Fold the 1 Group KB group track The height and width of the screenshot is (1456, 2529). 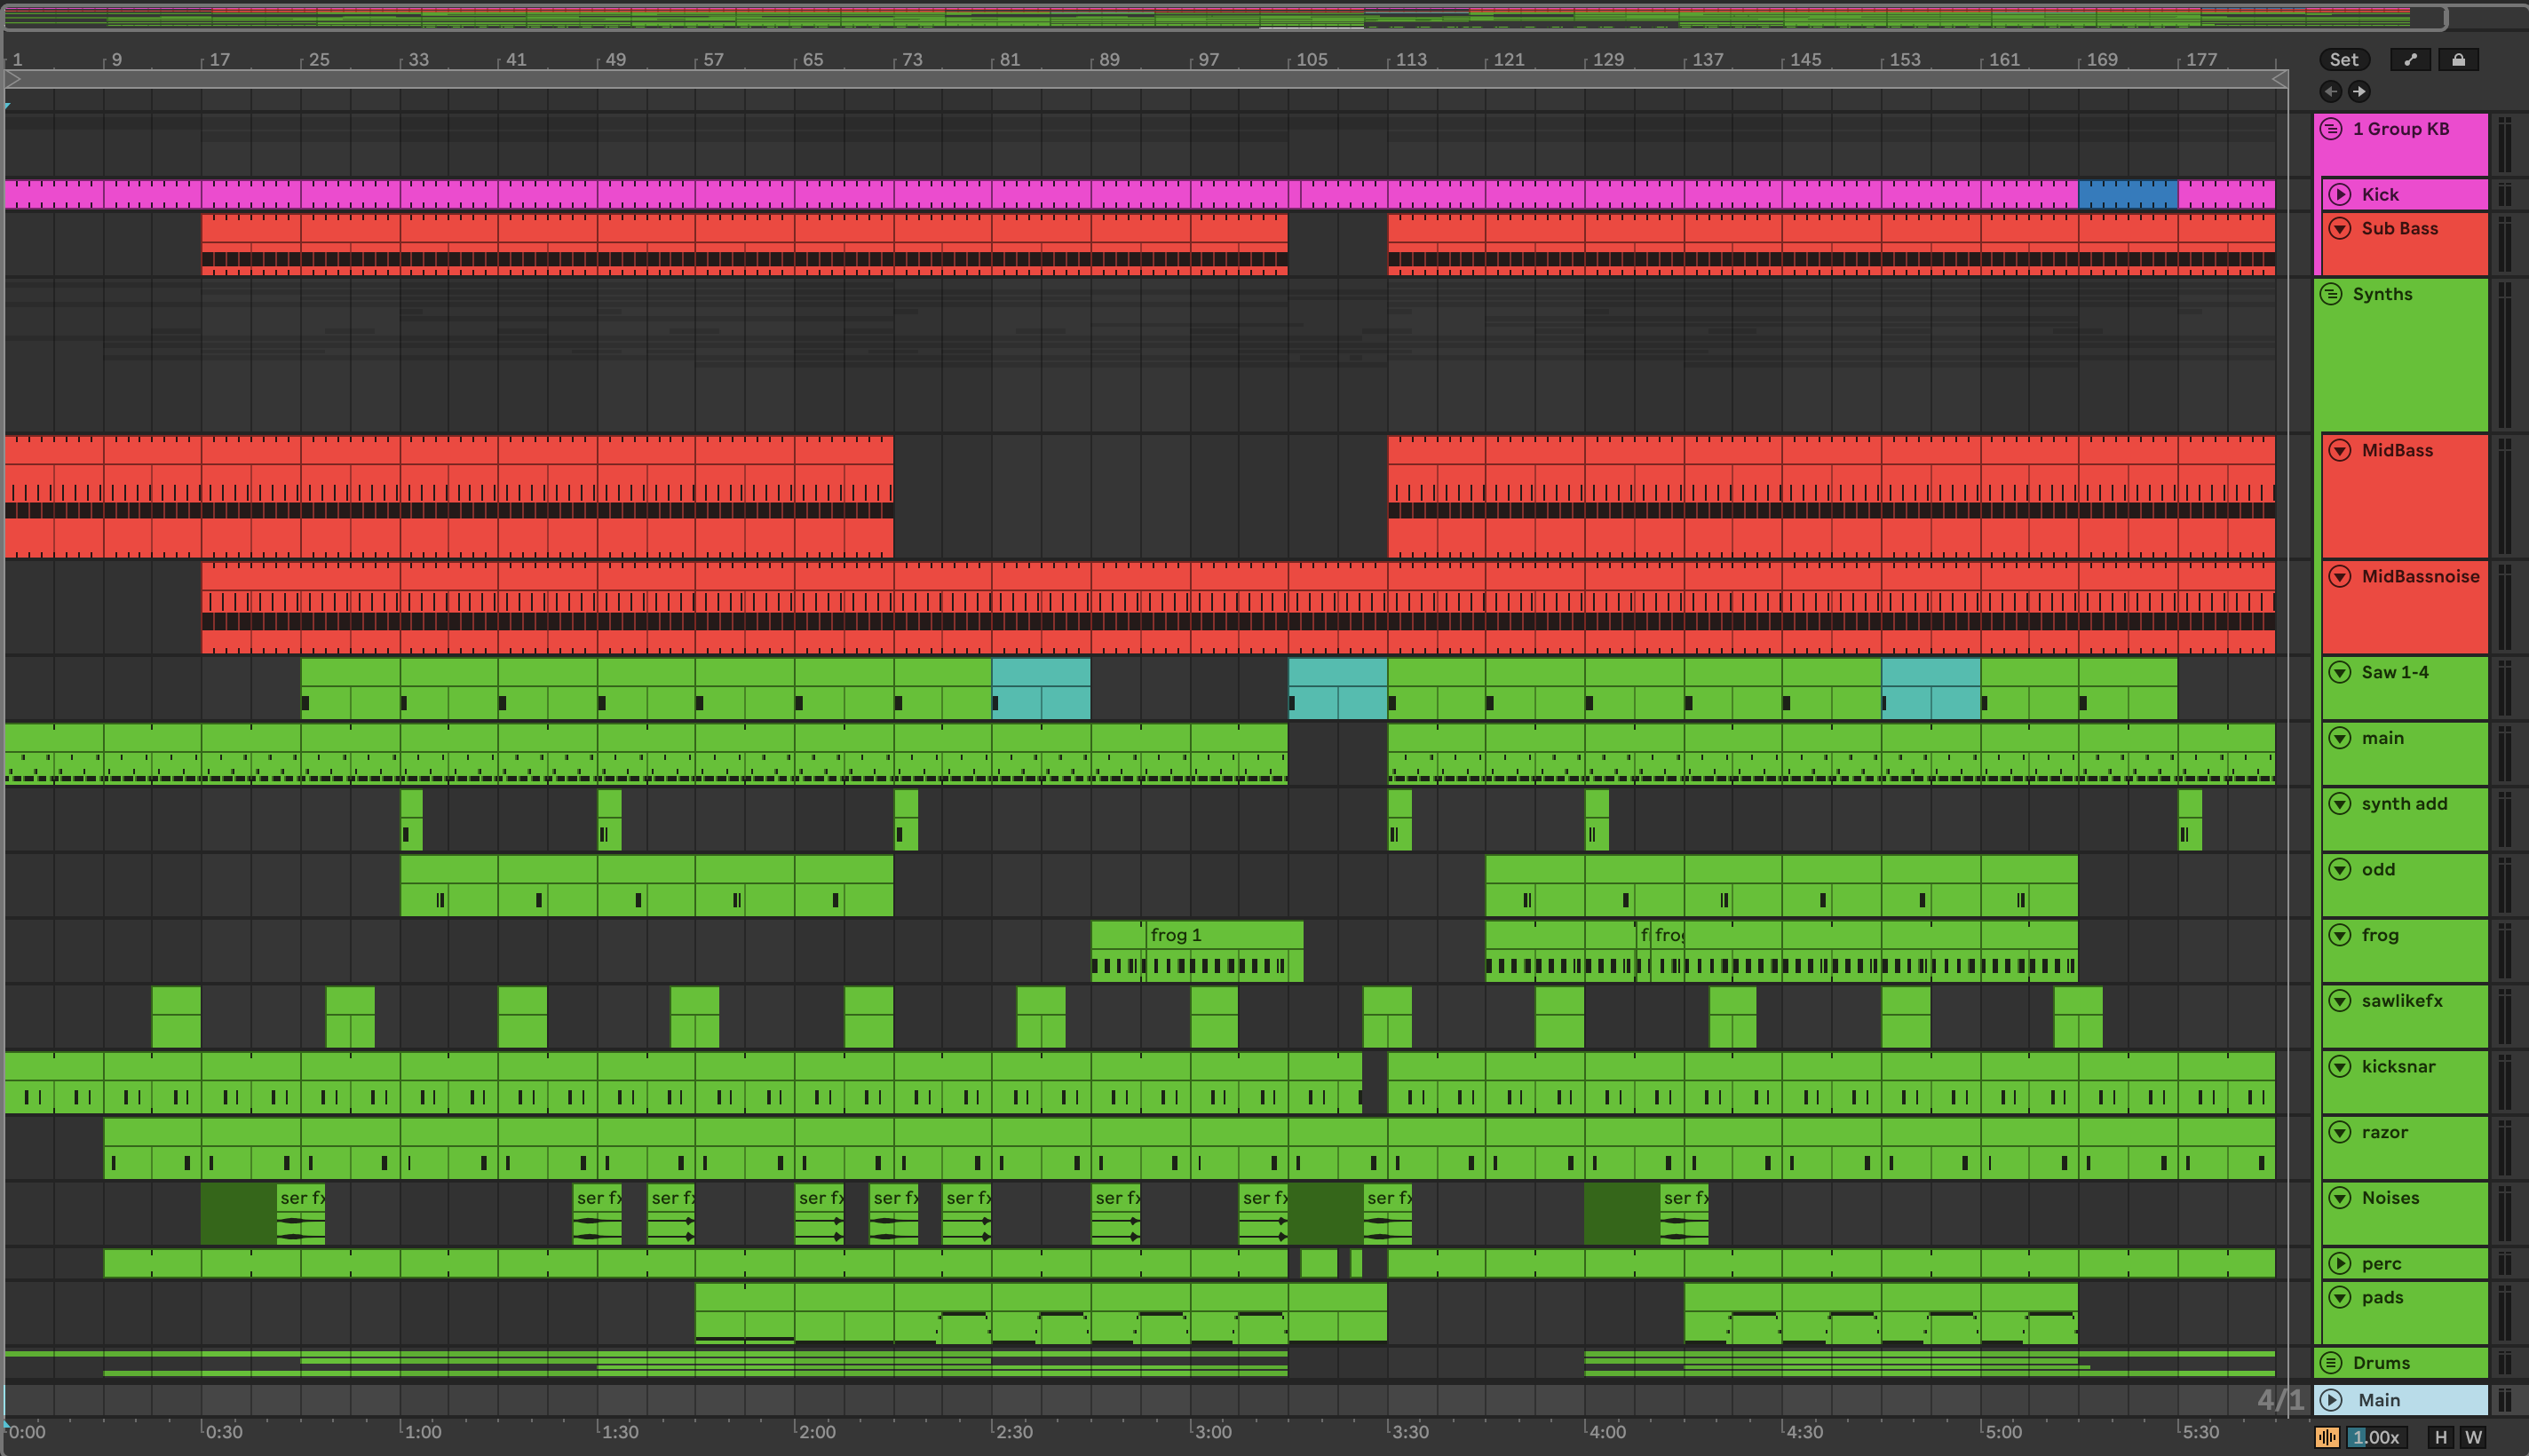(x=2331, y=129)
